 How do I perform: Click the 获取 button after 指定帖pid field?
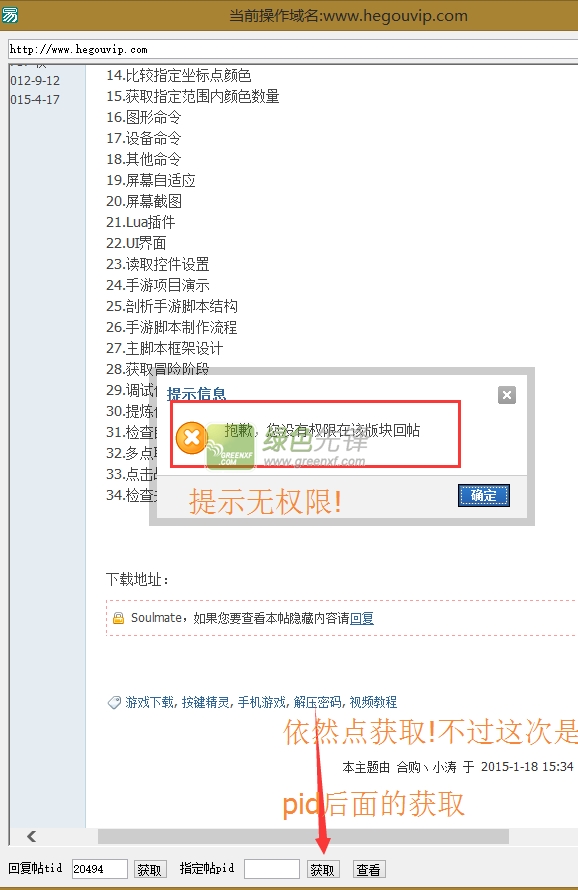pos(323,869)
